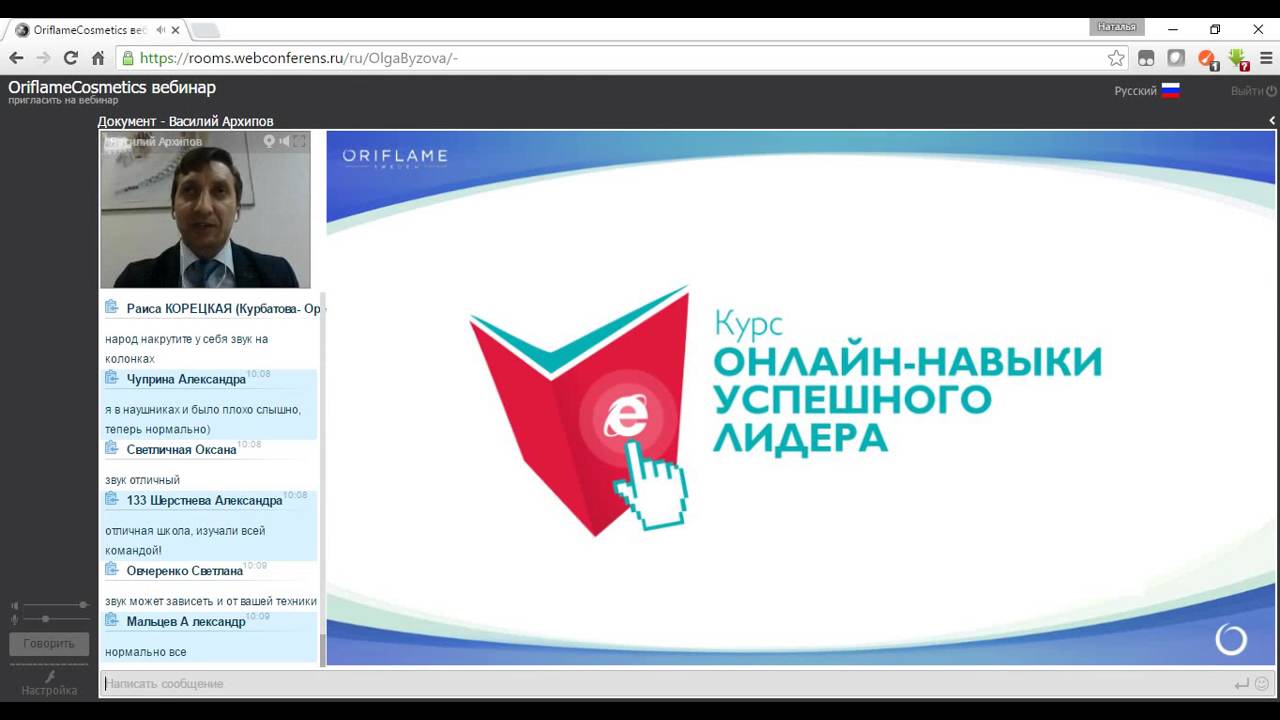The image size is (1280, 720).
Task: Bookmark this page with the star icon
Action: [x=1116, y=58]
